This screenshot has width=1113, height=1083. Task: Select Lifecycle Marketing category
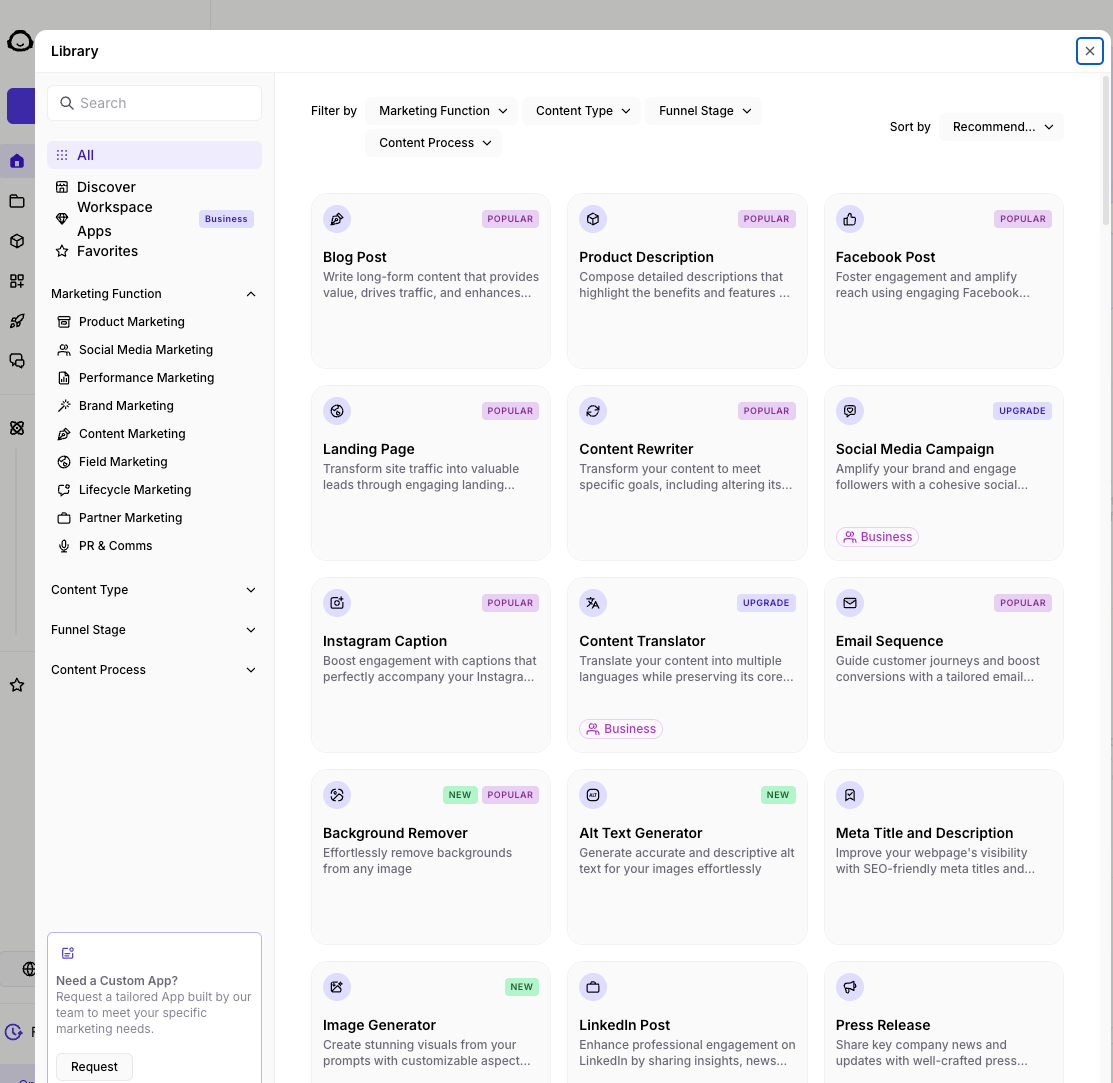click(154, 490)
